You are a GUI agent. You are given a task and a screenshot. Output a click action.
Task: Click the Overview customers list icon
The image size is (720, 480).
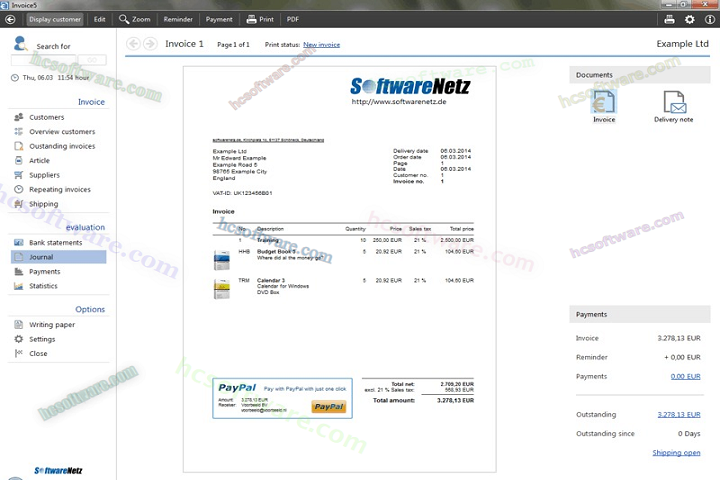click(18, 131)
